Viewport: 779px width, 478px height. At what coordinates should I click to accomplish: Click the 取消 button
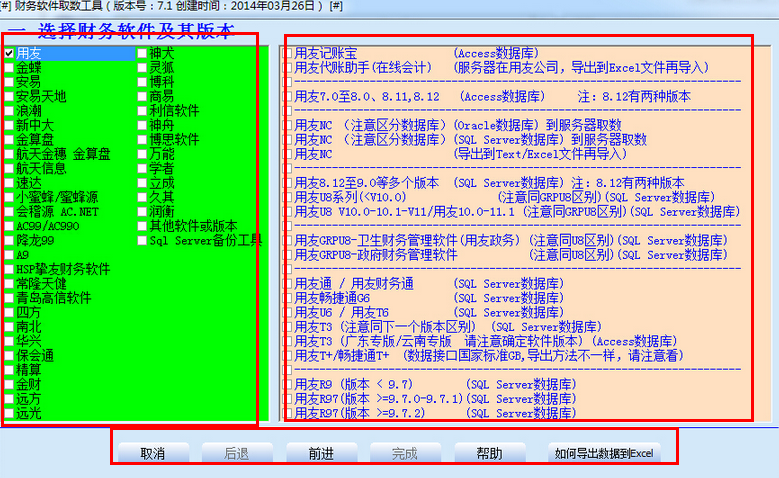[x=153, y=453]
